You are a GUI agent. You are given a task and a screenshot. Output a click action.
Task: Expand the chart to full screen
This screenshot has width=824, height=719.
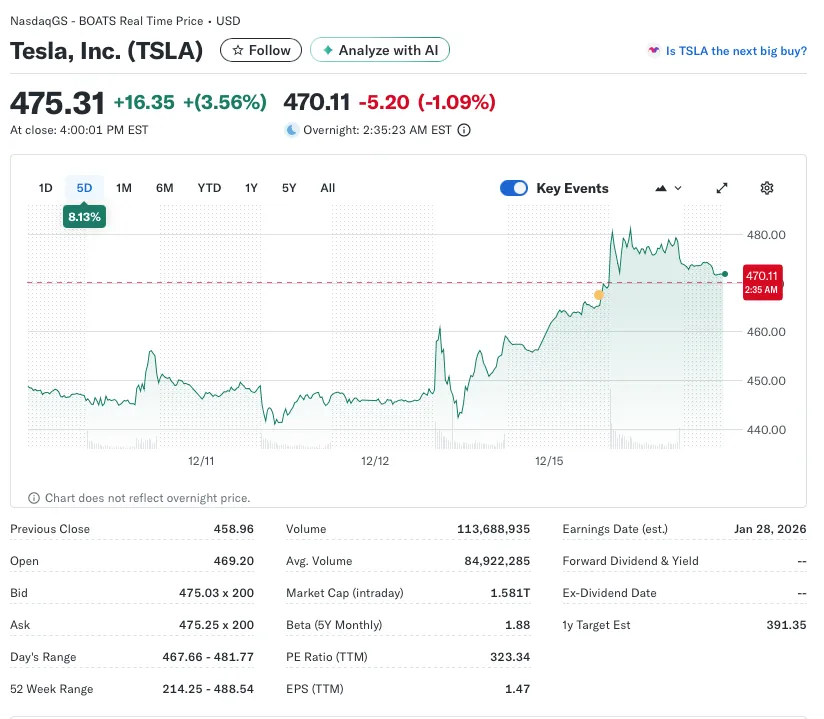tap(723, 188)
